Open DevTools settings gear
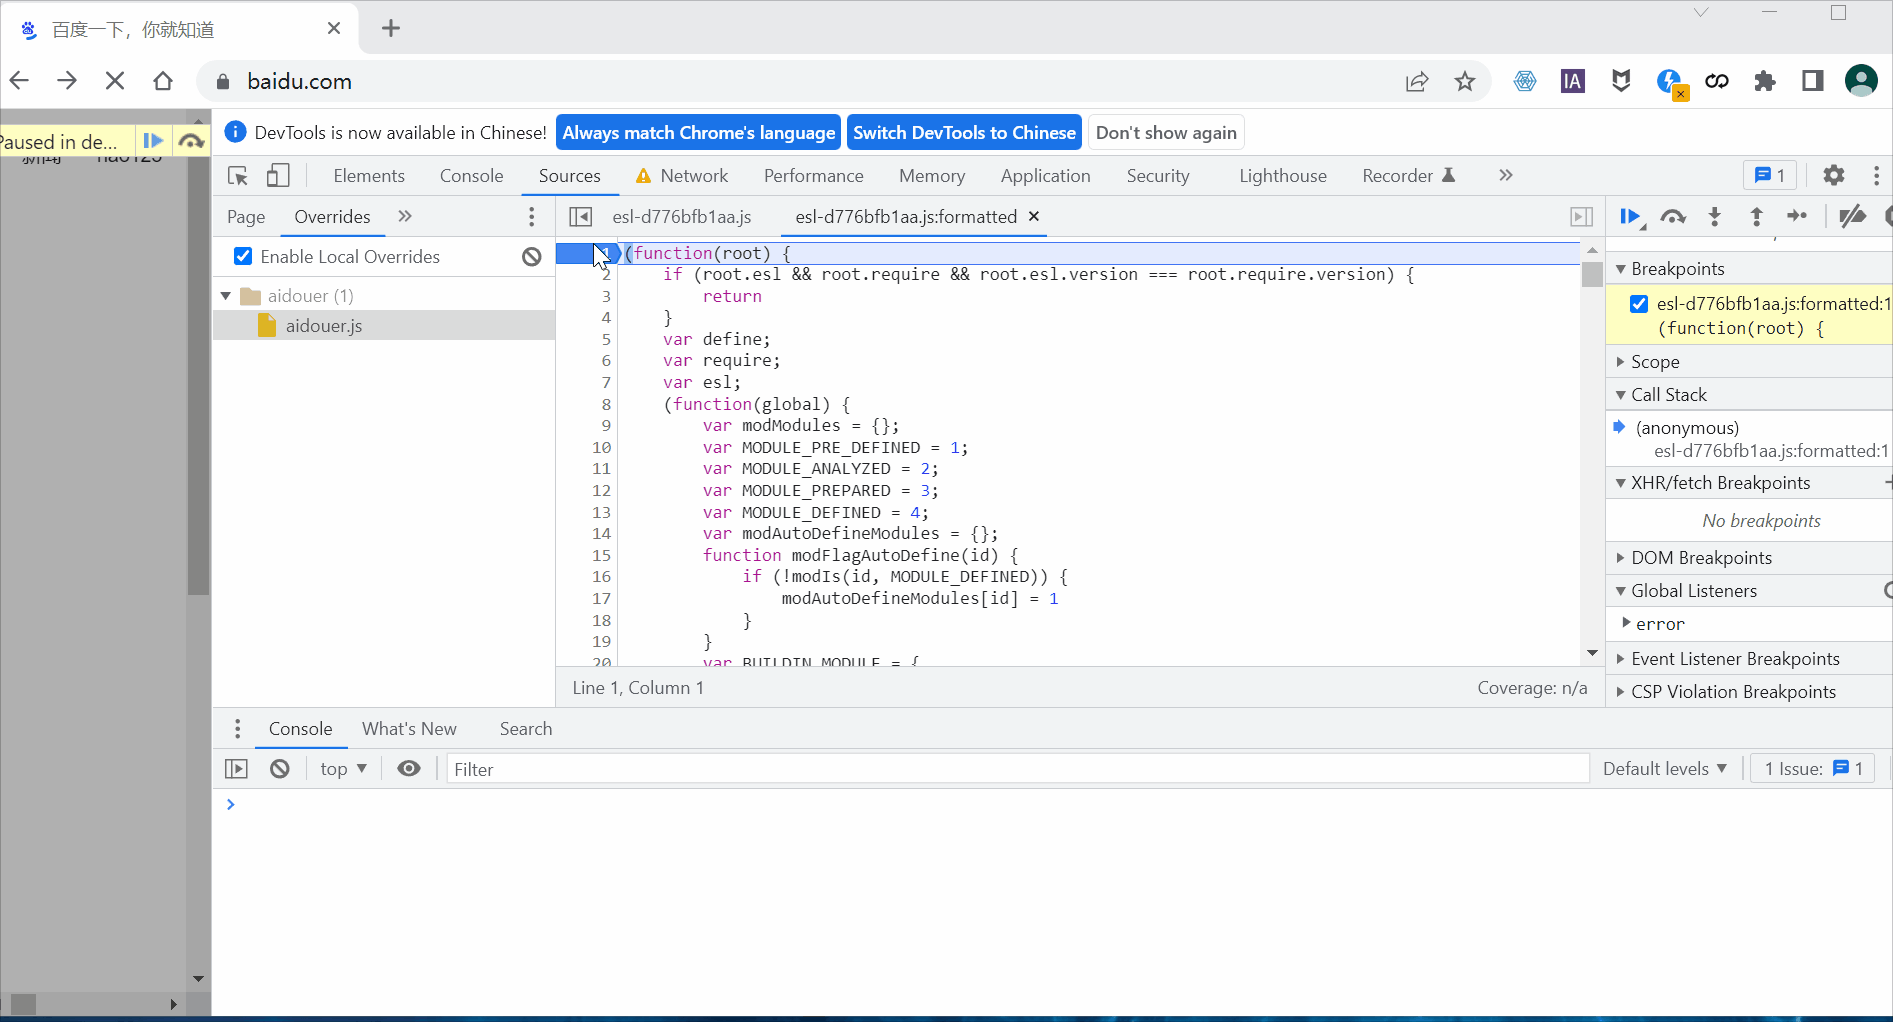The width and height of the screenshot is (1893, 1022). click(x=1833, y=175)
